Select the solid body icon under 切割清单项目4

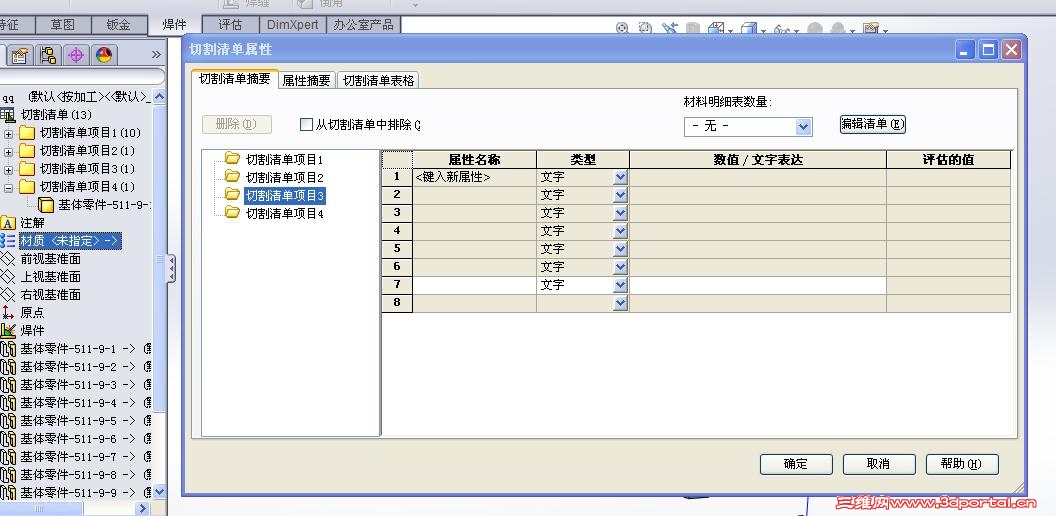pos(46,205)
